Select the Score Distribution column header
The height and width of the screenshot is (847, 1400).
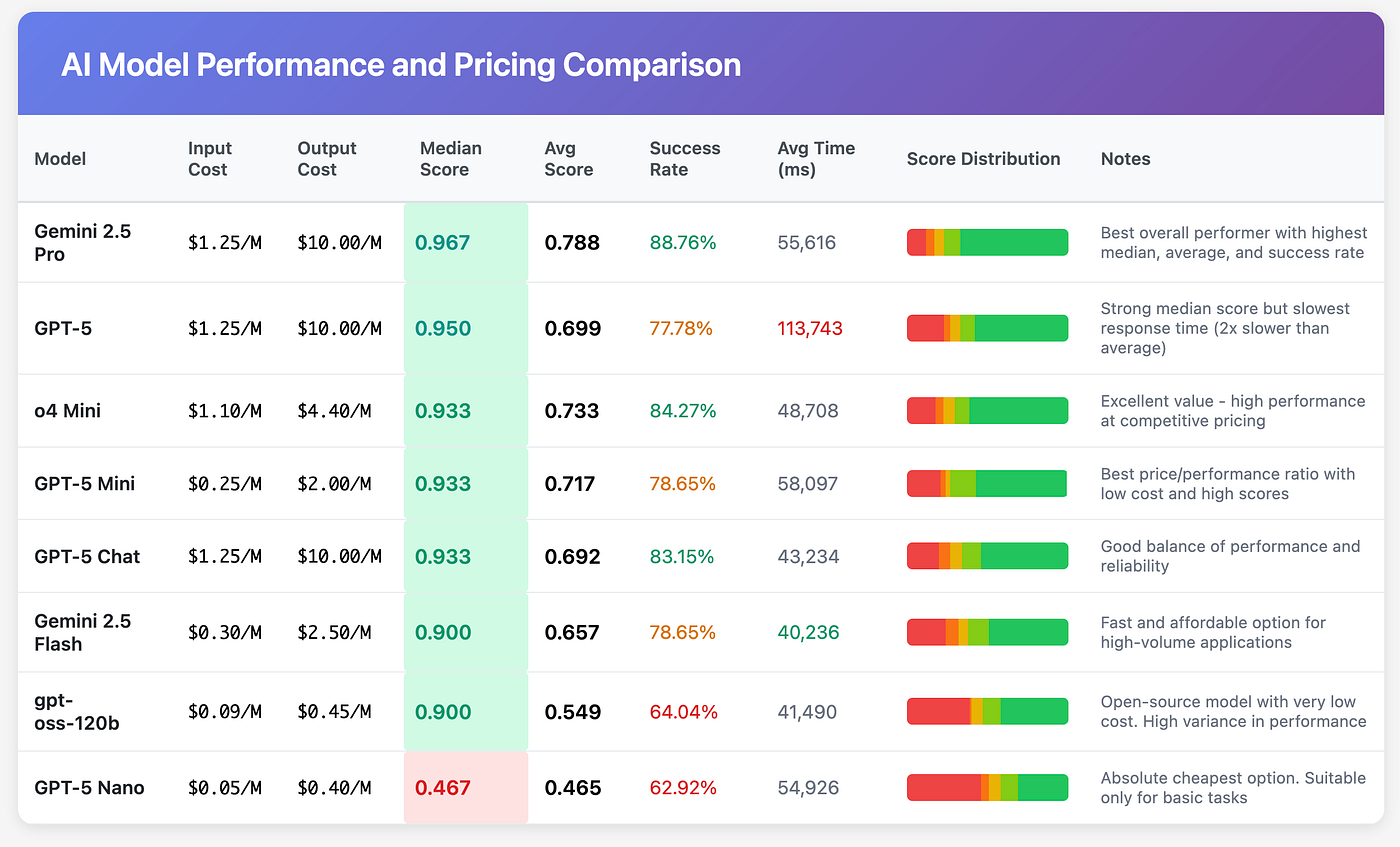983,159
